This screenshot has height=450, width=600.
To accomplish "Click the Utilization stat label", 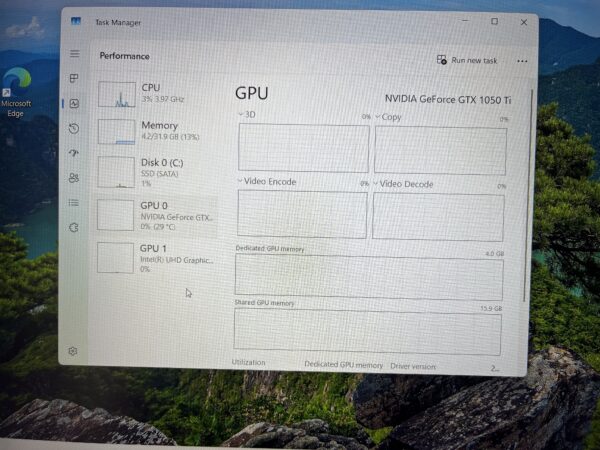I will coord(248,362).
